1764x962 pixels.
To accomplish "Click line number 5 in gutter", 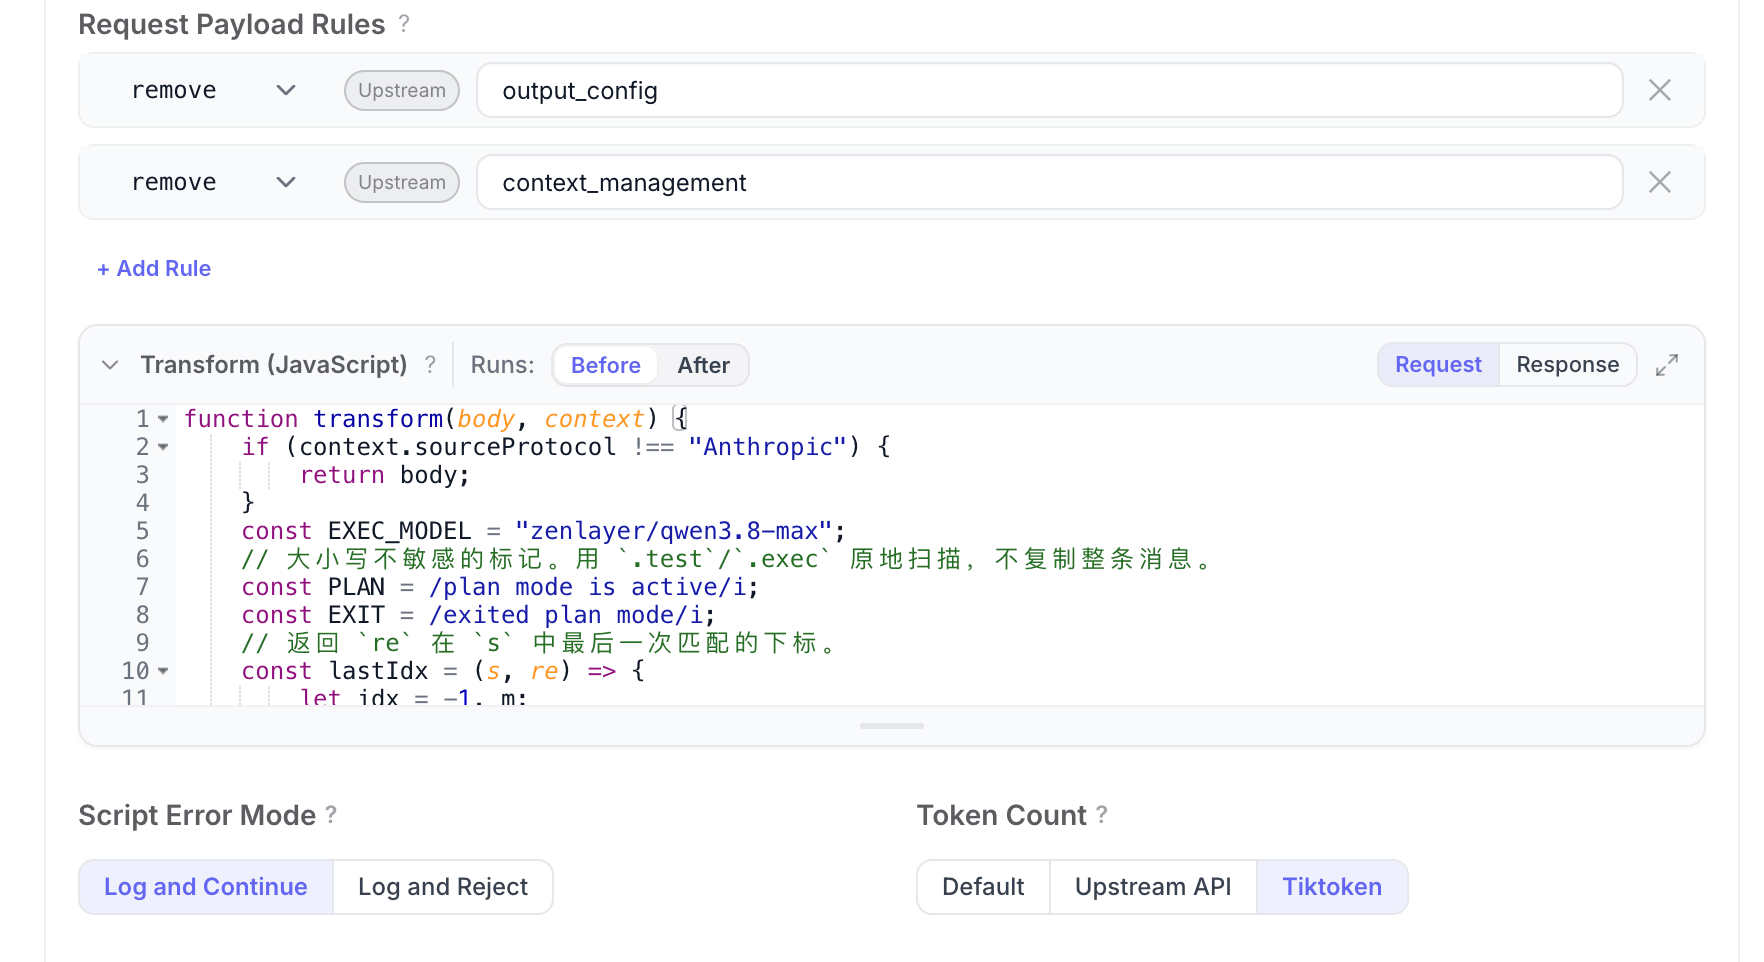I will [142, 531].
